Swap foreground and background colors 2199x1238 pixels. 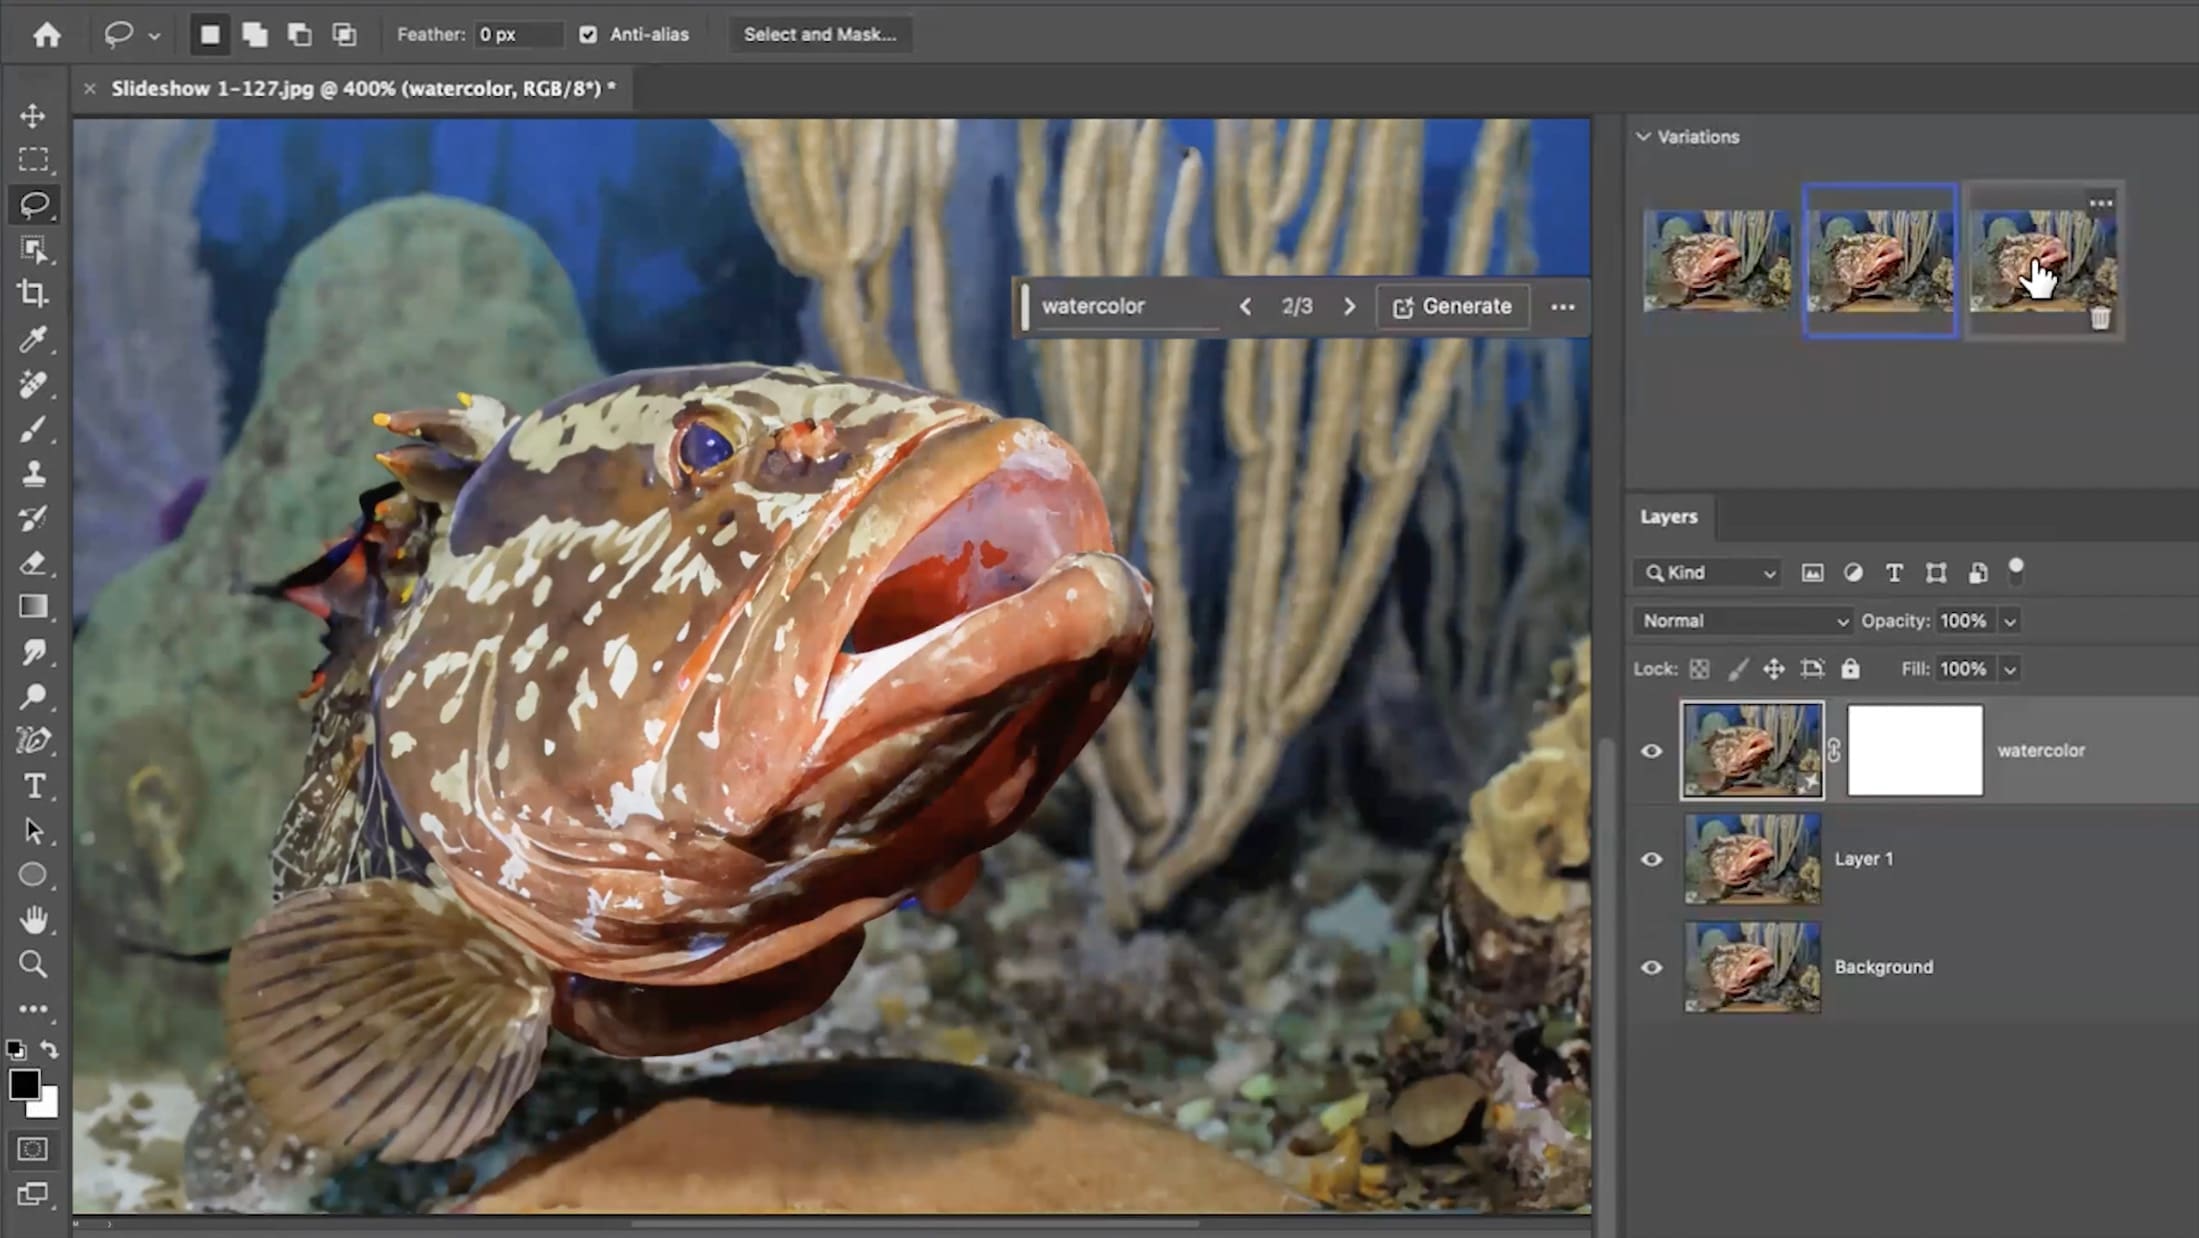coord(49,1049)
